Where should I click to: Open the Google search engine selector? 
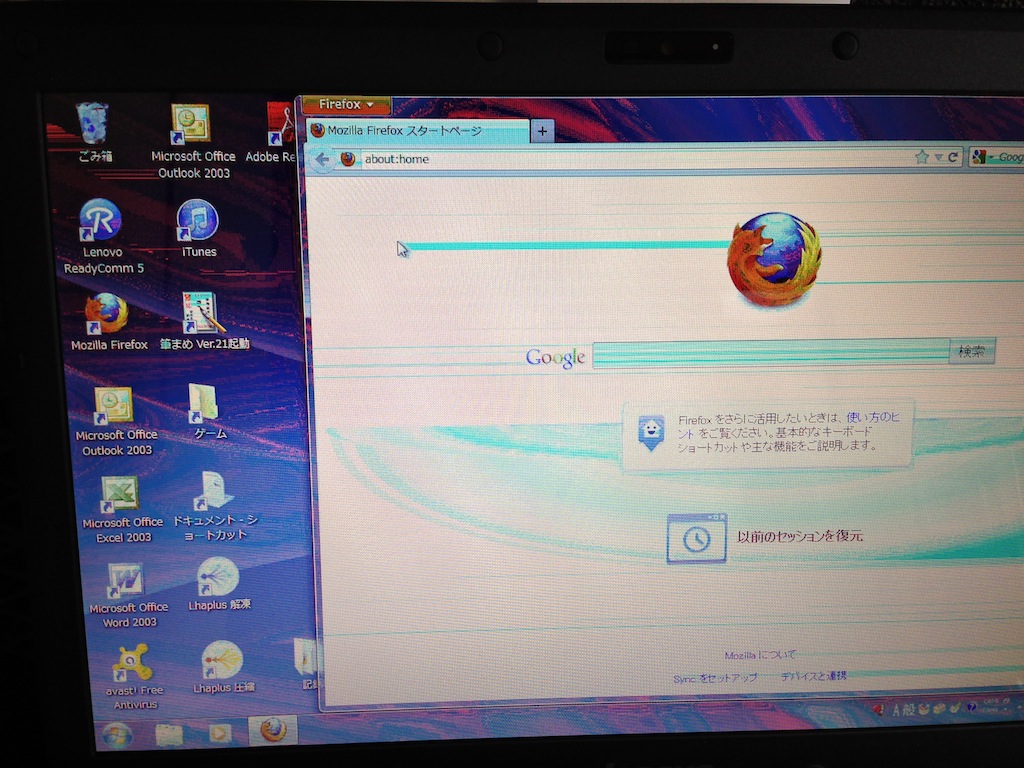click(x=980, y=157)
